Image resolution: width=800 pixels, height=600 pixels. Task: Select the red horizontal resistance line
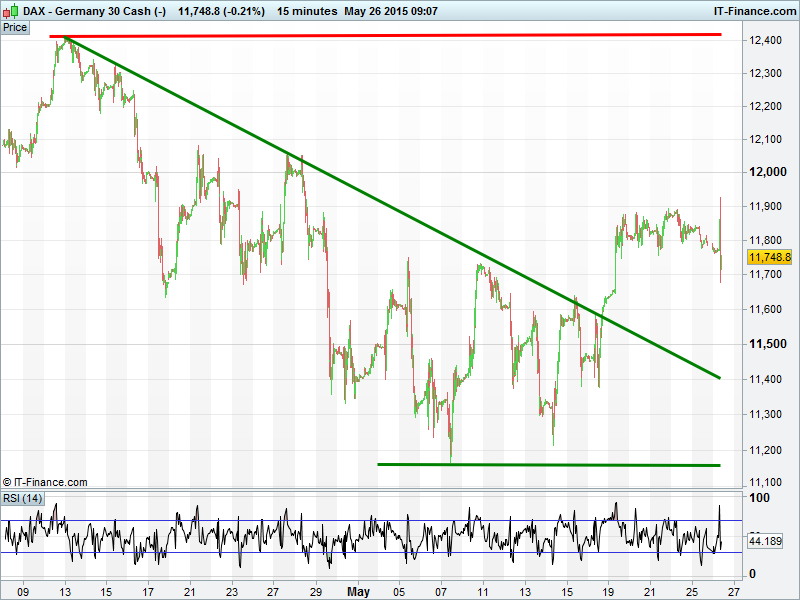(x=400, y=35)
